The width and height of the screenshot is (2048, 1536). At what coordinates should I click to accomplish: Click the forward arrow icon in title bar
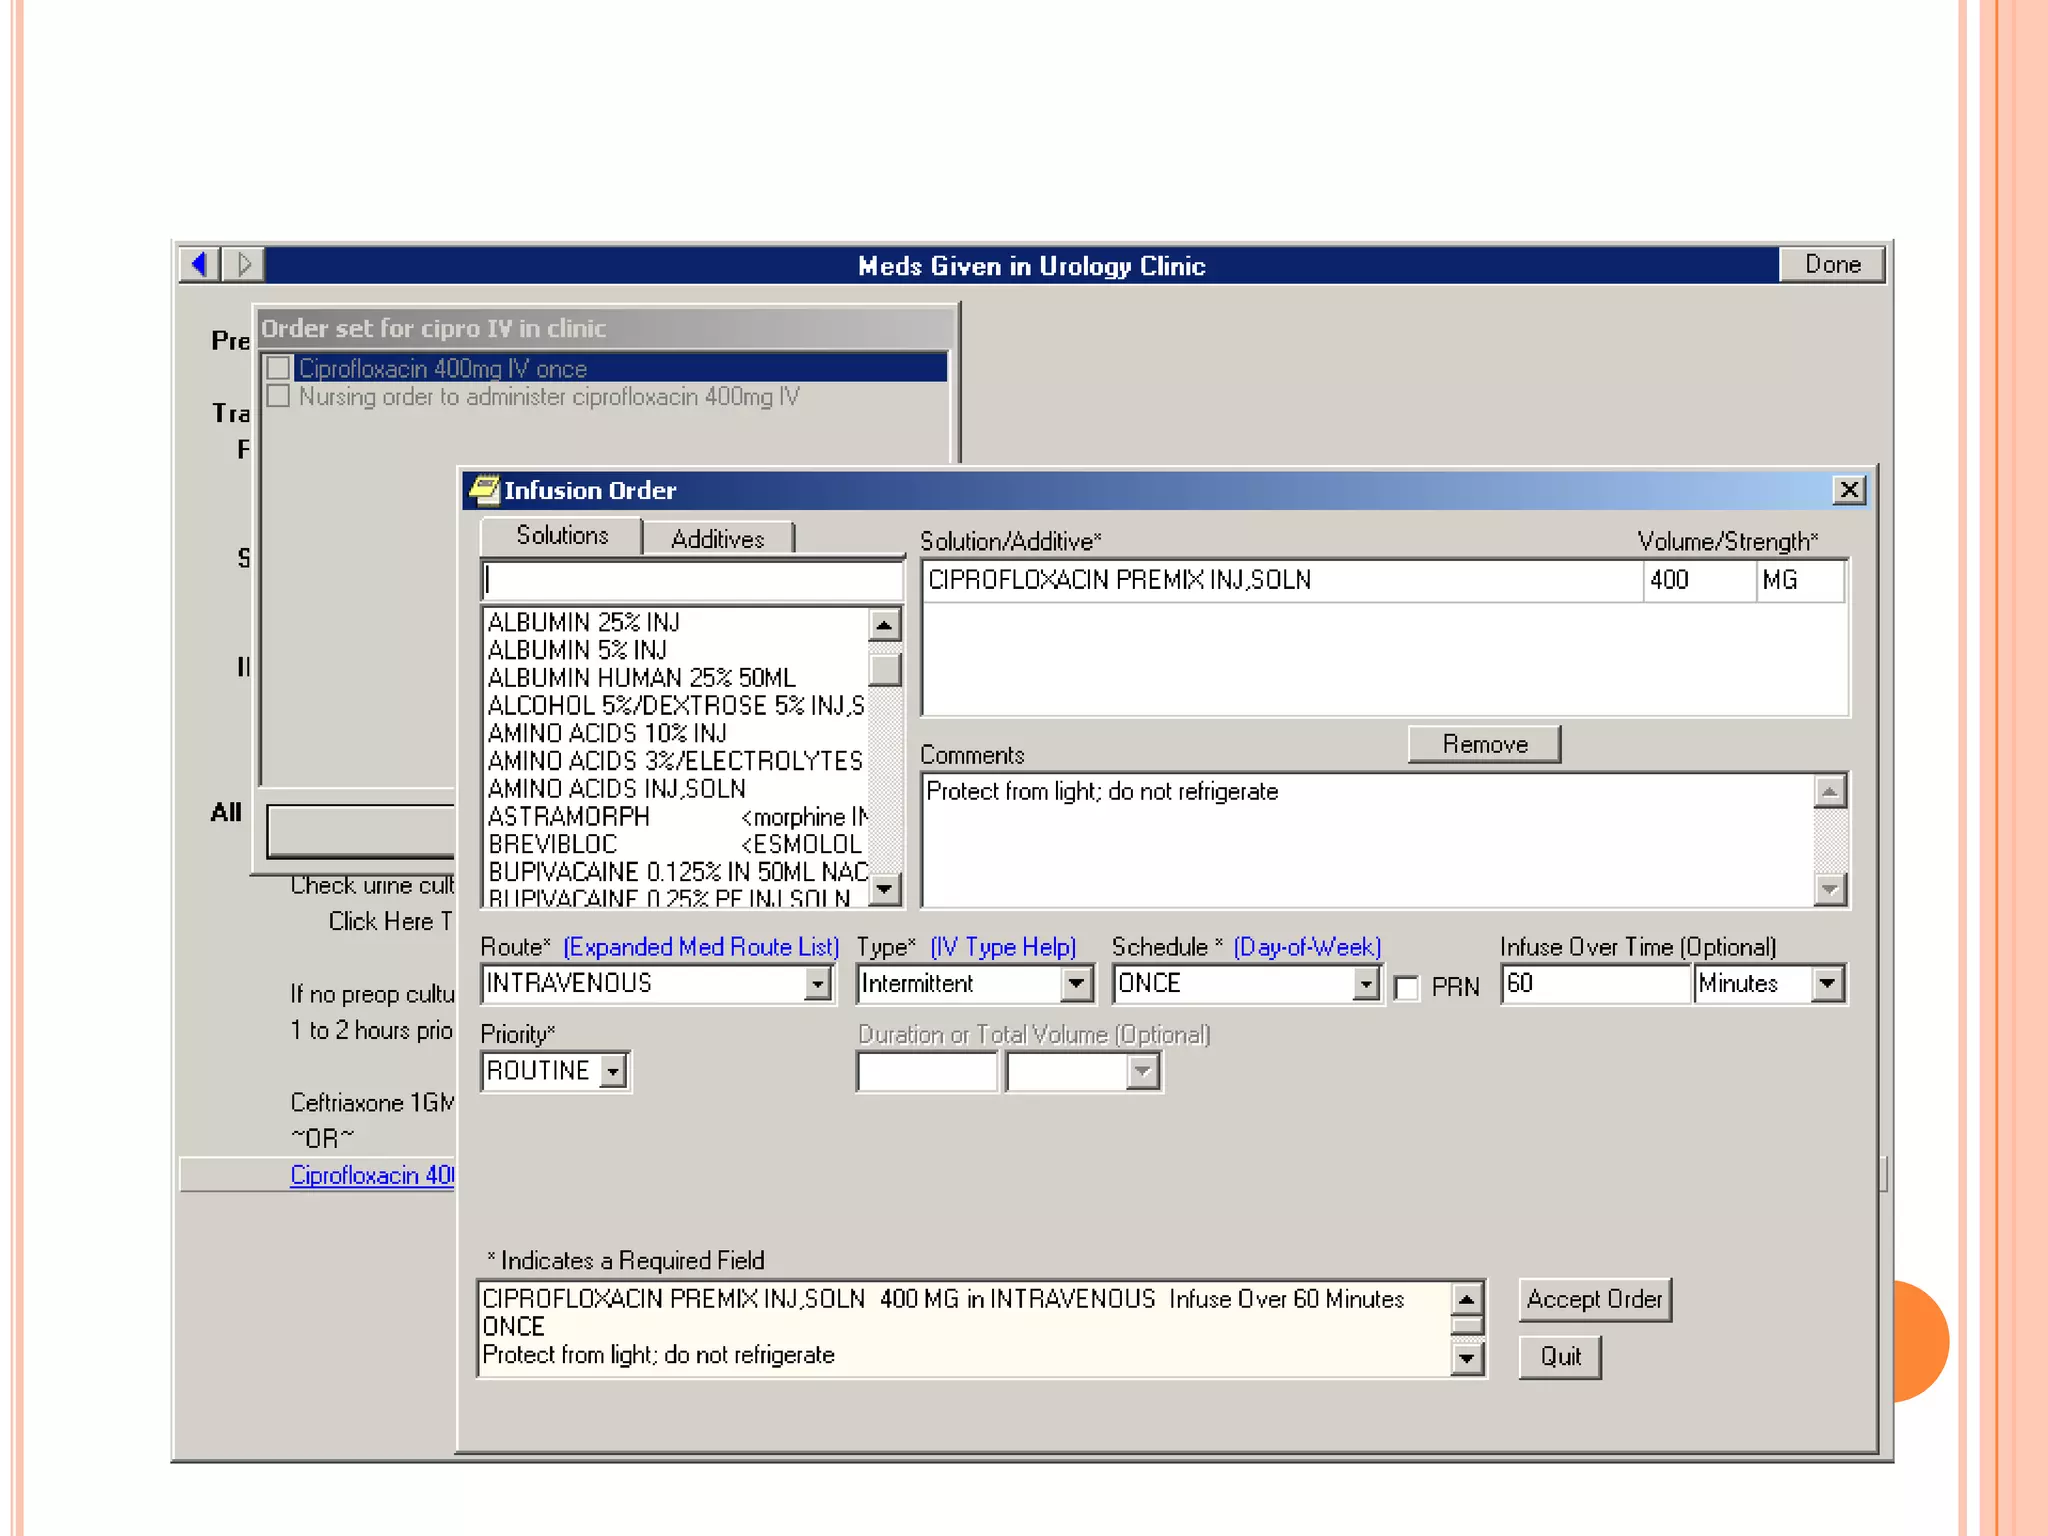coord(243,264)
